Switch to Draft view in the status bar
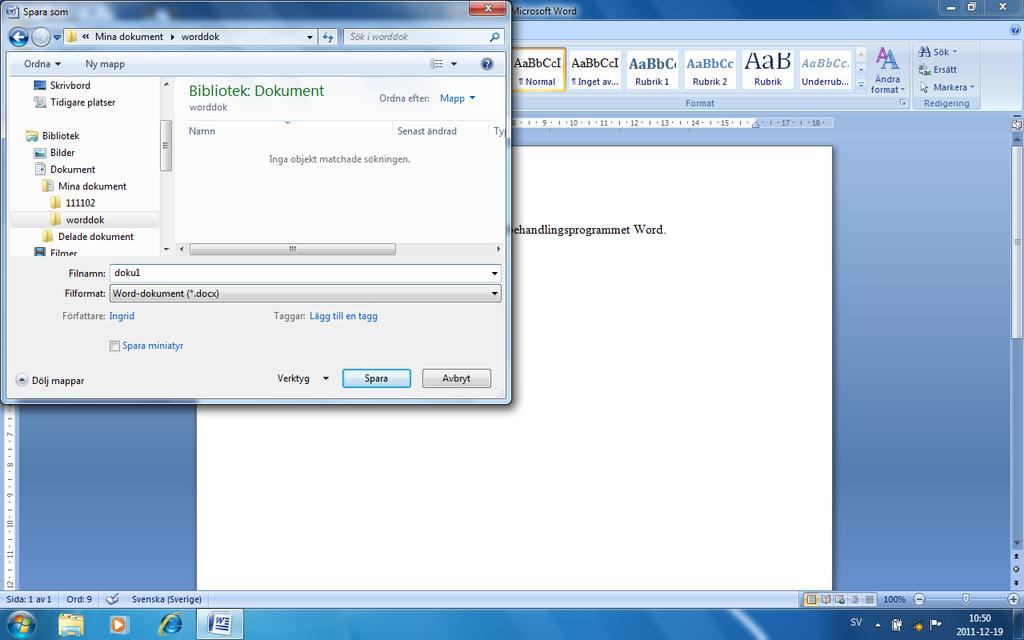This screenshot has width=1024, height=640. [x=869, y=599]
